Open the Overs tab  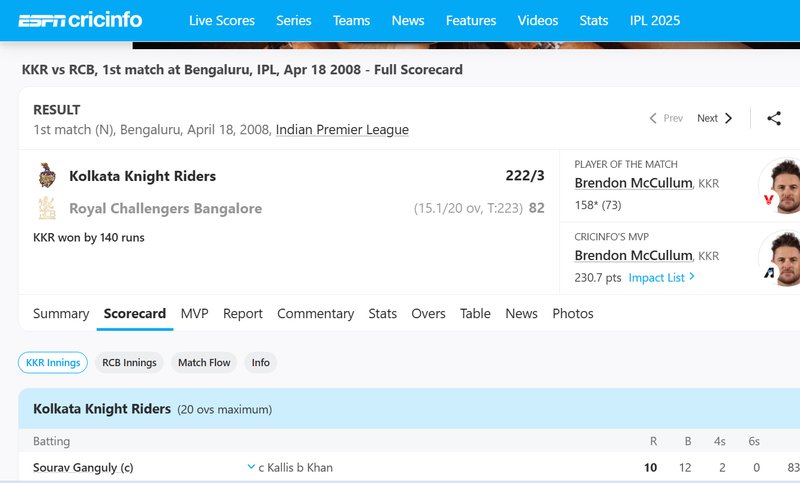tap(429, 314)
